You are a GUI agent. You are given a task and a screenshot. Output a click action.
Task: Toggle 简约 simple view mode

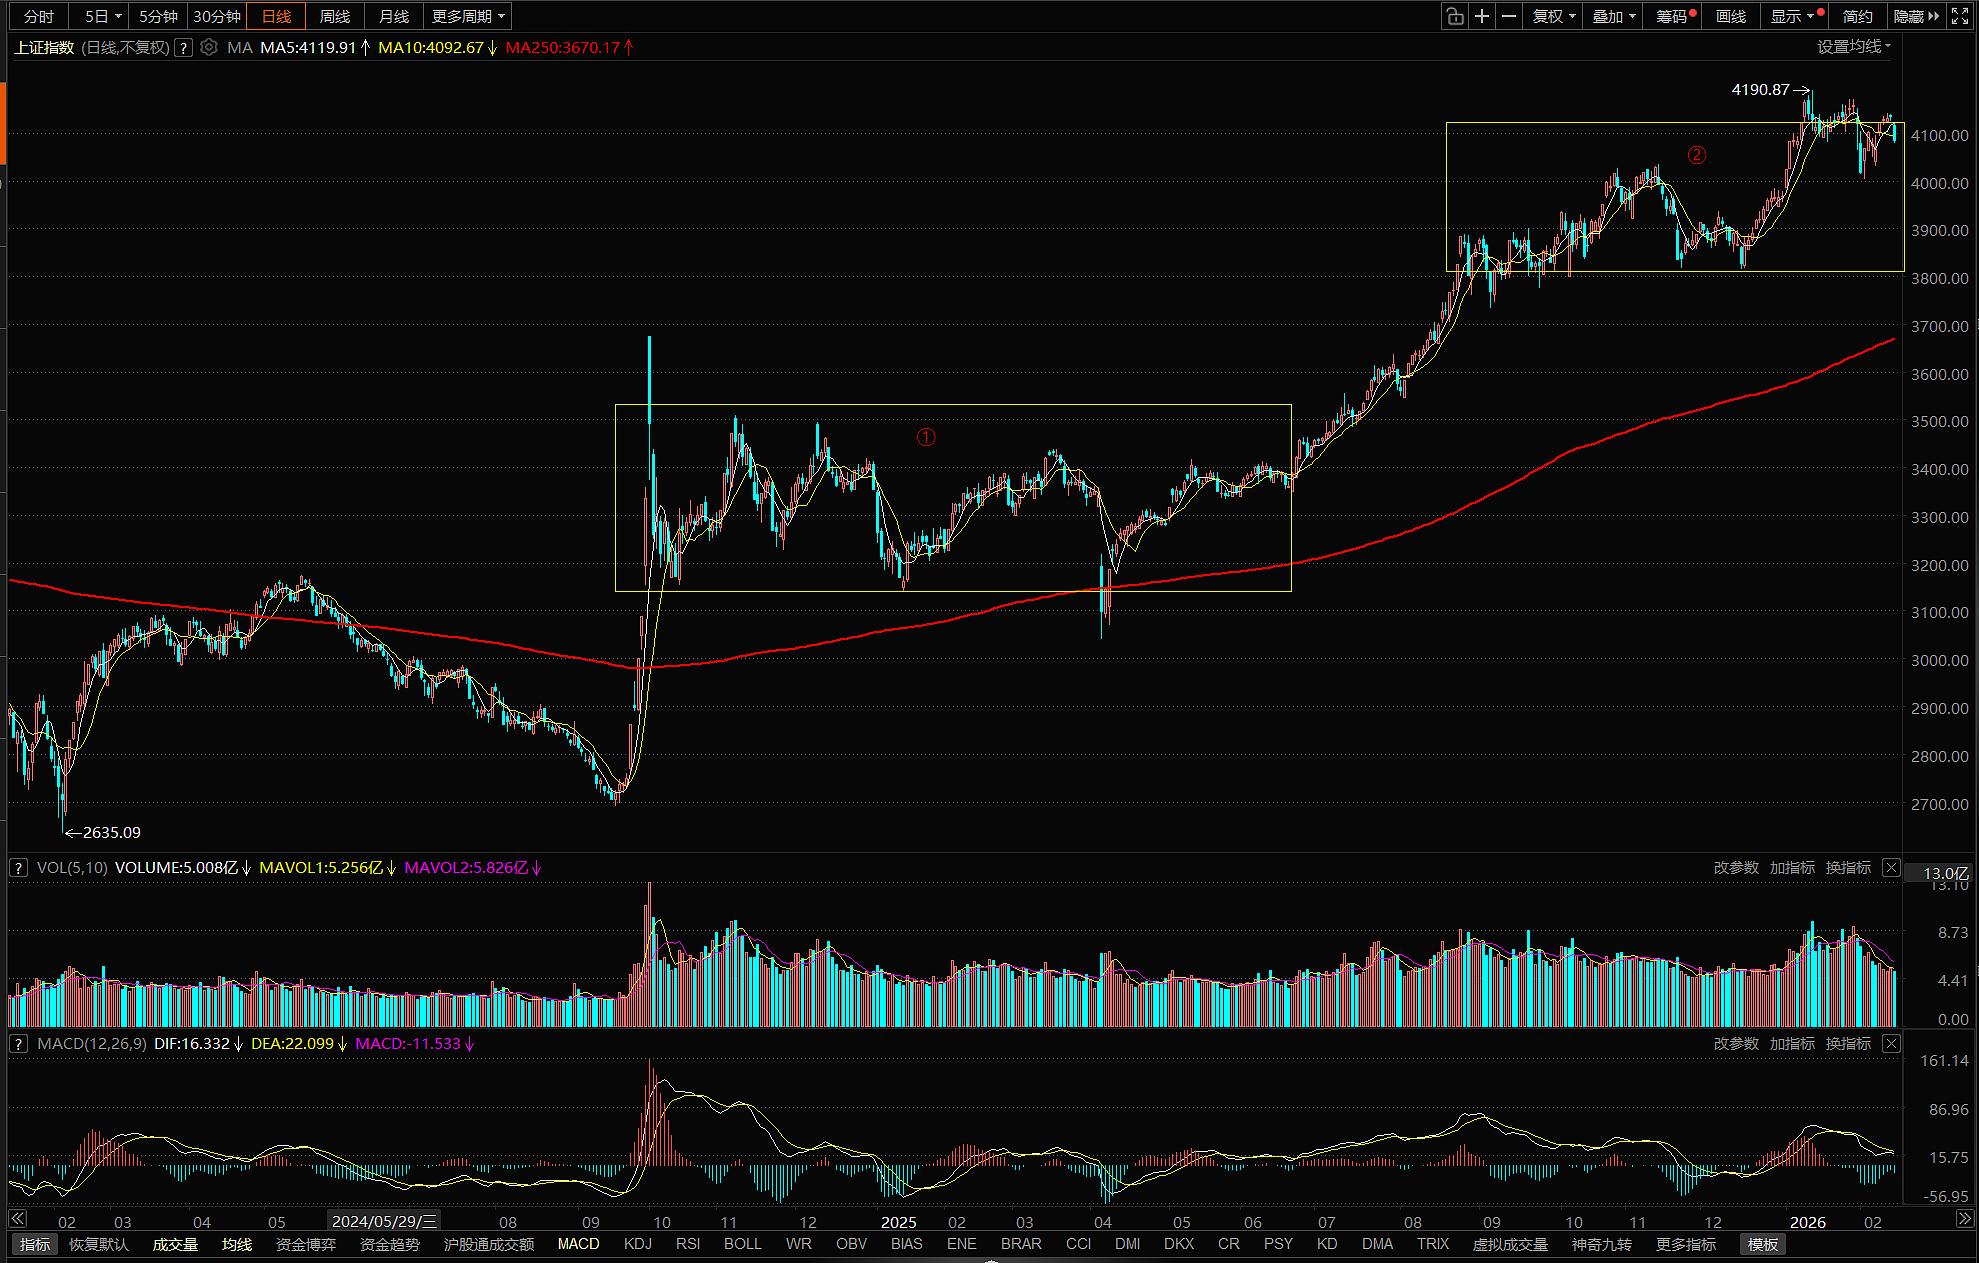click(1858, 16)
